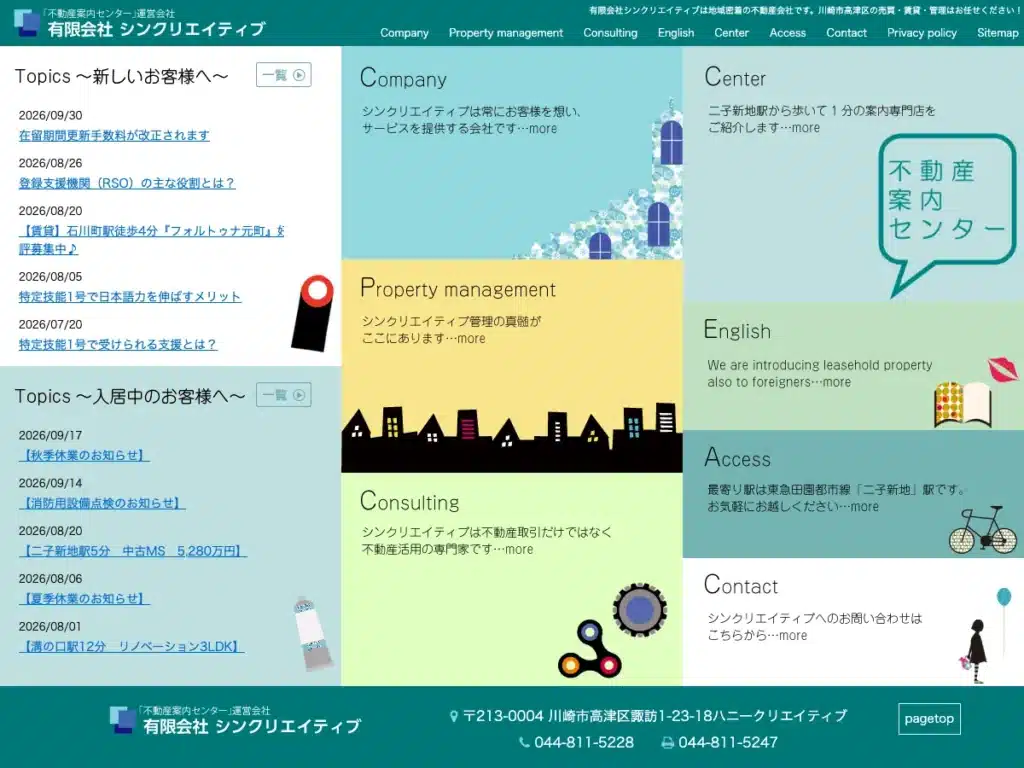Click the 2026/09/30 date text
Image resolution: width=1024 pixels, height=768 pixels.
[x=50, y=116]
